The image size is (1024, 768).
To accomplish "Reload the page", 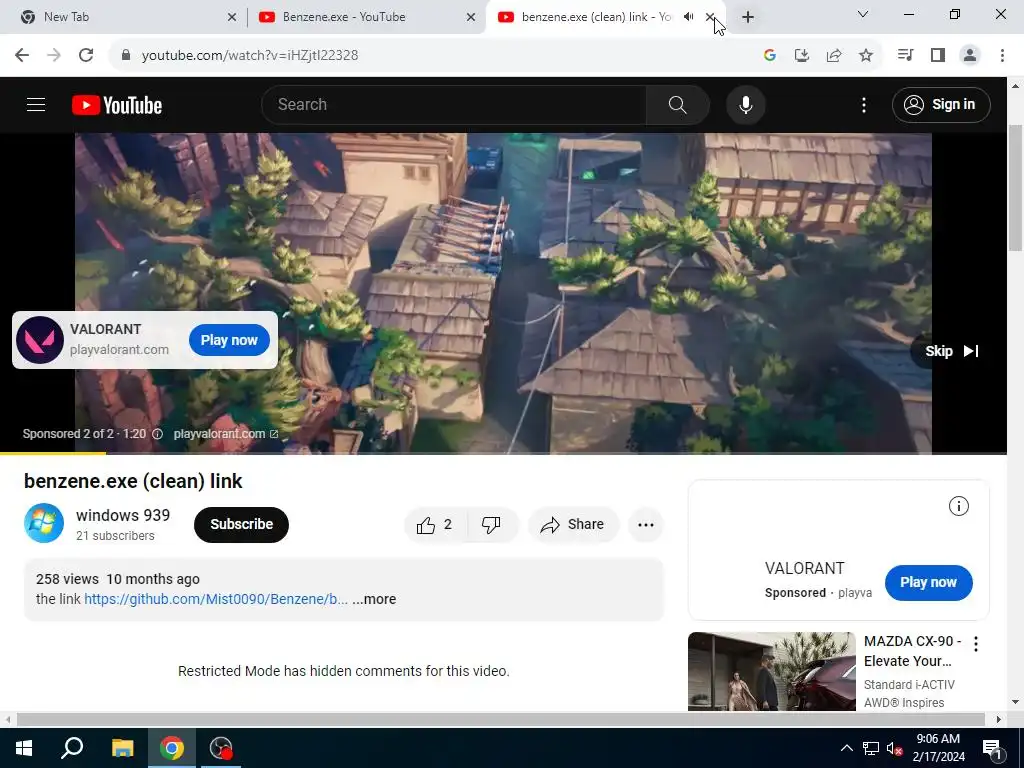I will [86, 56].
